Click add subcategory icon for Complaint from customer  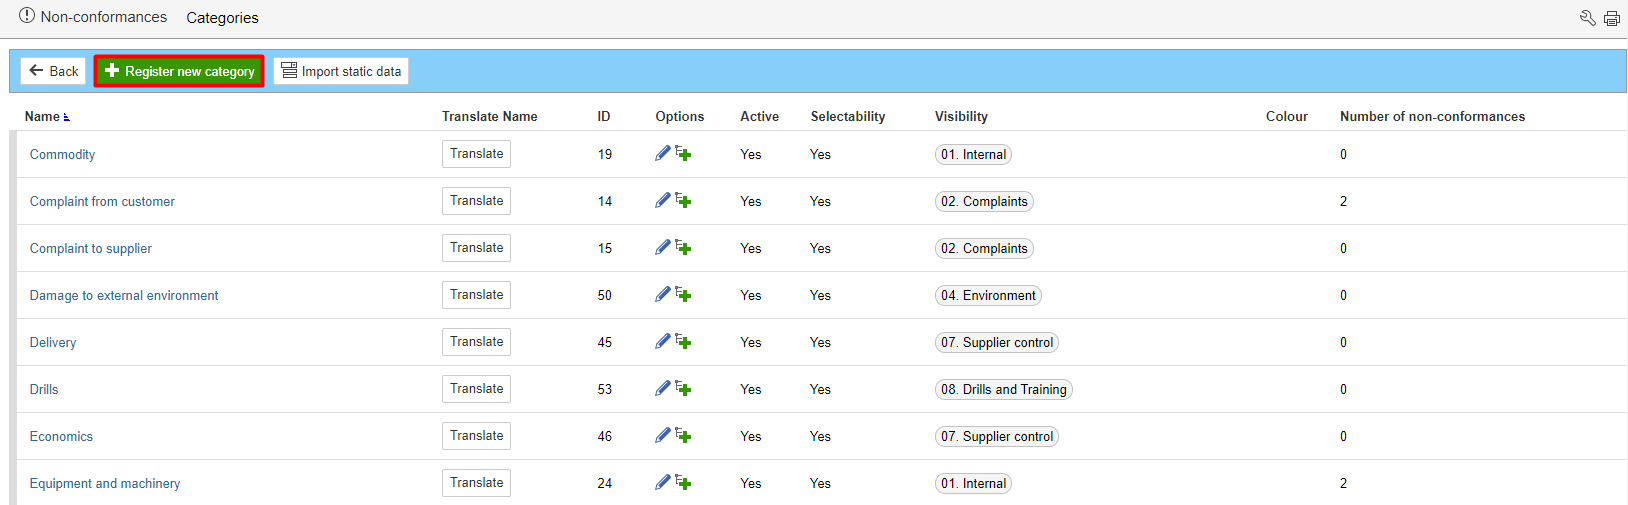coord(683,201)
